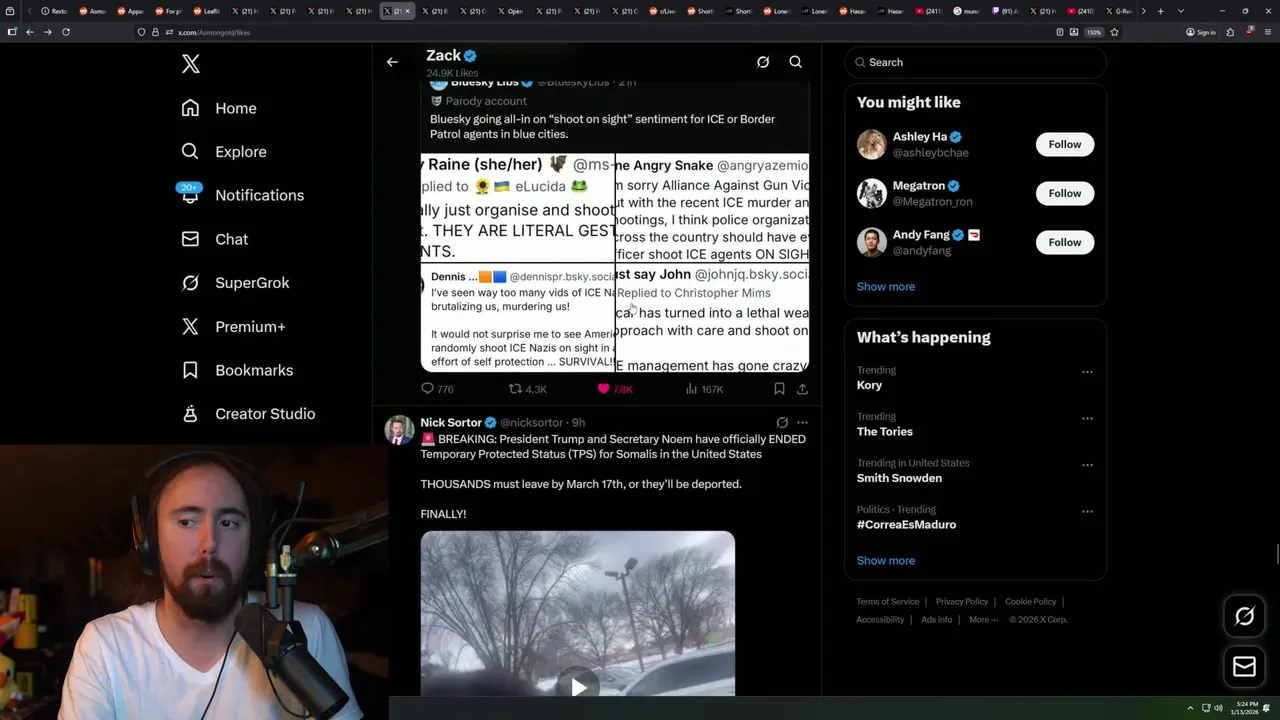
Task: Open the Raine (she/her) screenshot image
Action: pos(517,207)
